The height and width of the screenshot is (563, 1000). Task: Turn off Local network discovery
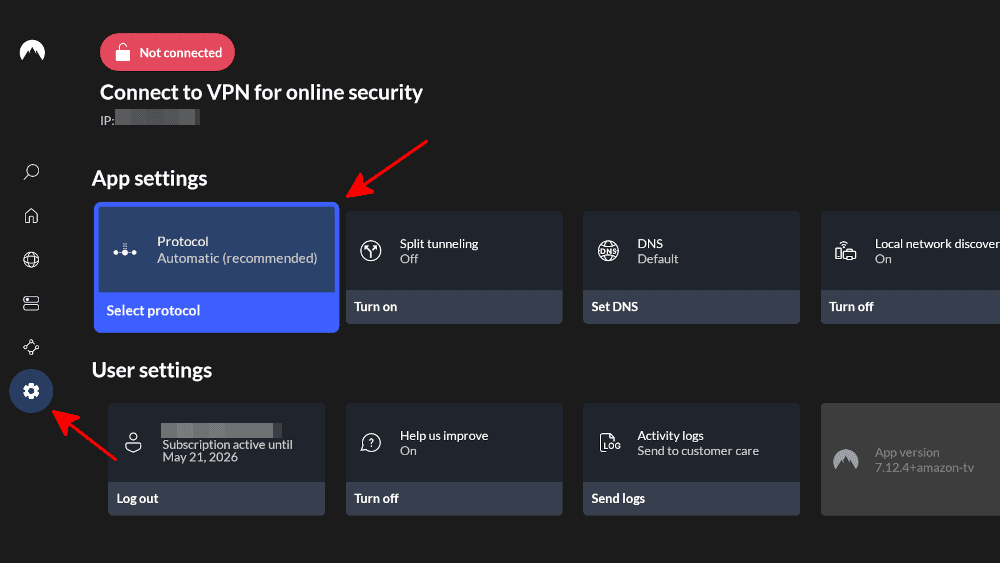point(910,307)
